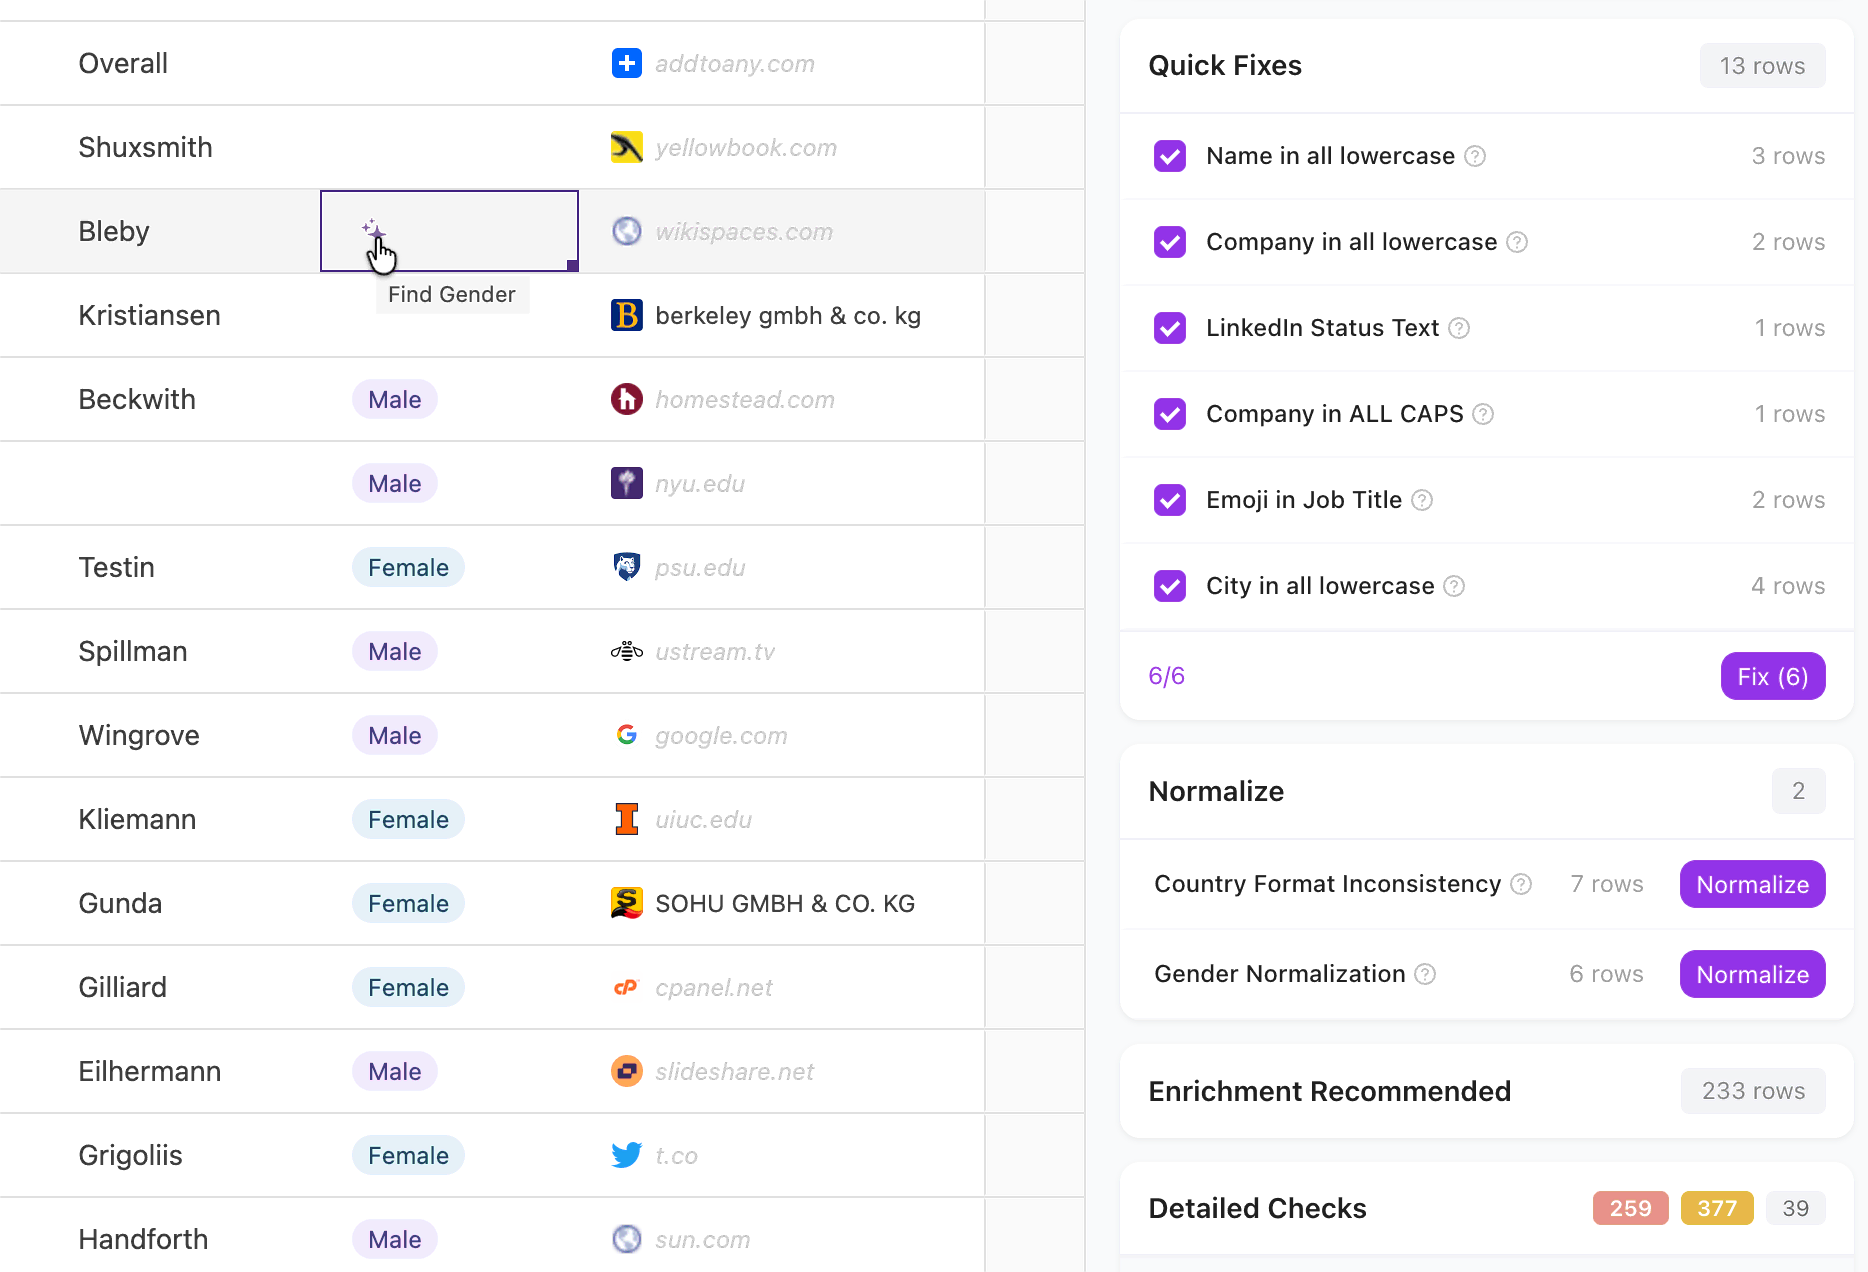
Task: Uncheck the LinkedIn Status Text fix
Action: point(1169,328)
